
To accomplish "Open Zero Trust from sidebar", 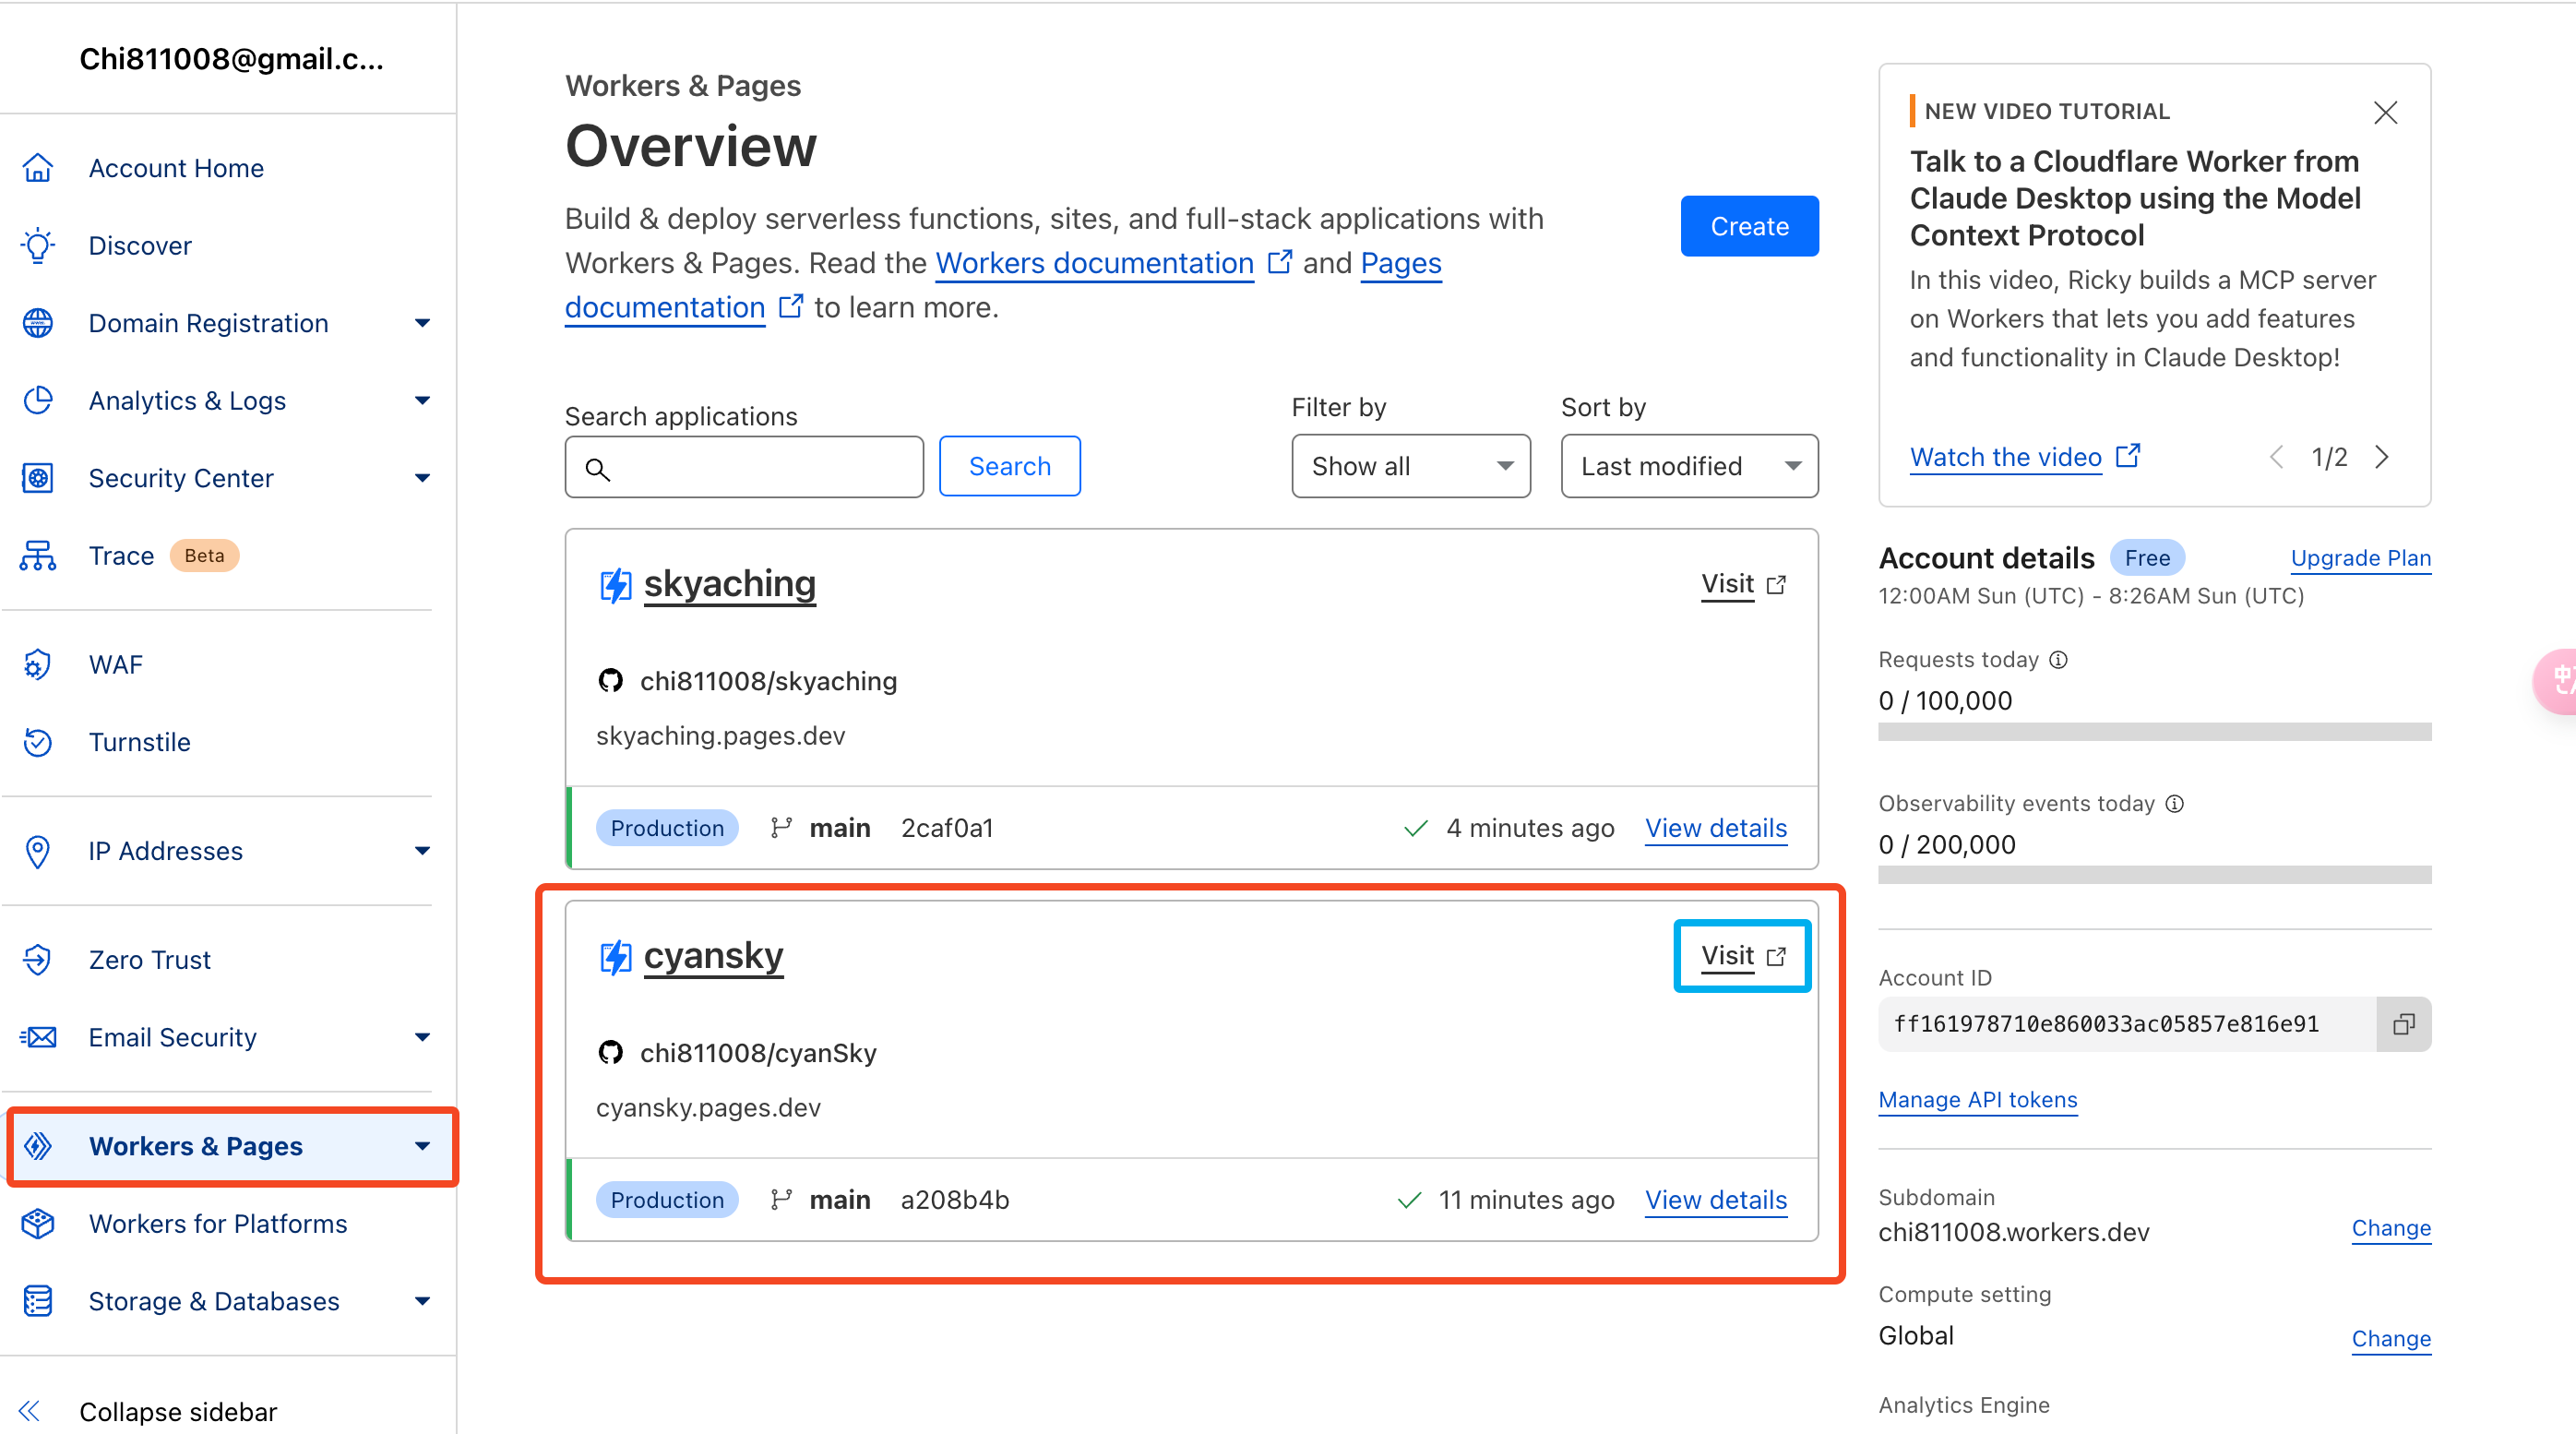I will tap(150, 960).
